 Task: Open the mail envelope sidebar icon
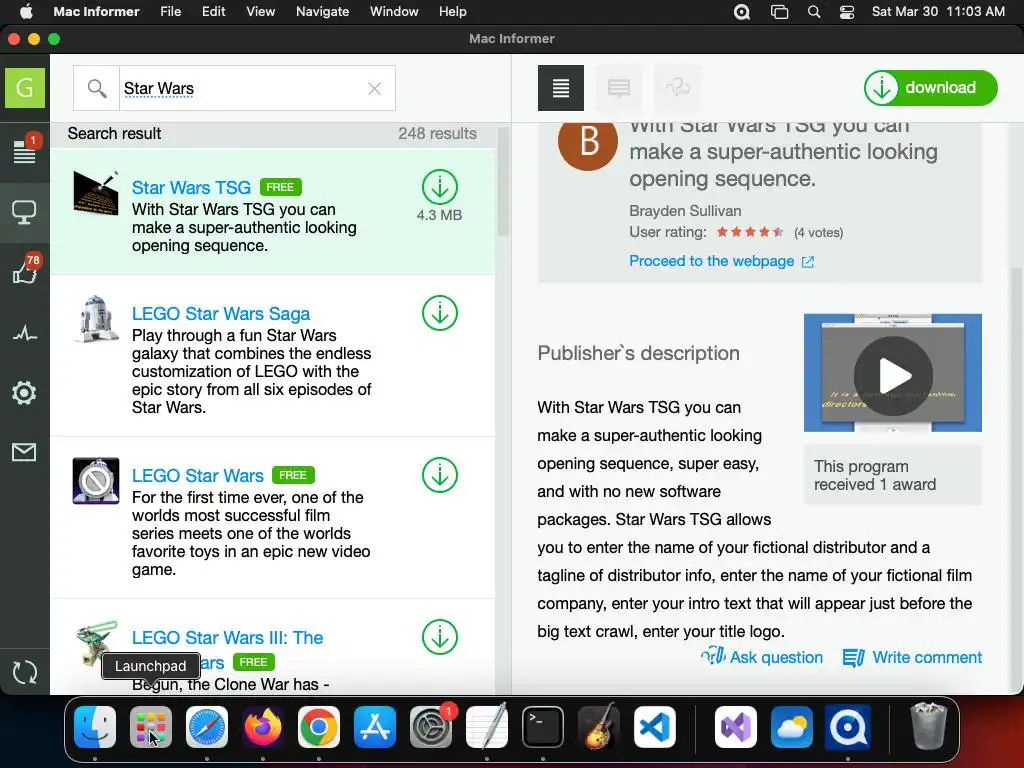pos(24,452)
